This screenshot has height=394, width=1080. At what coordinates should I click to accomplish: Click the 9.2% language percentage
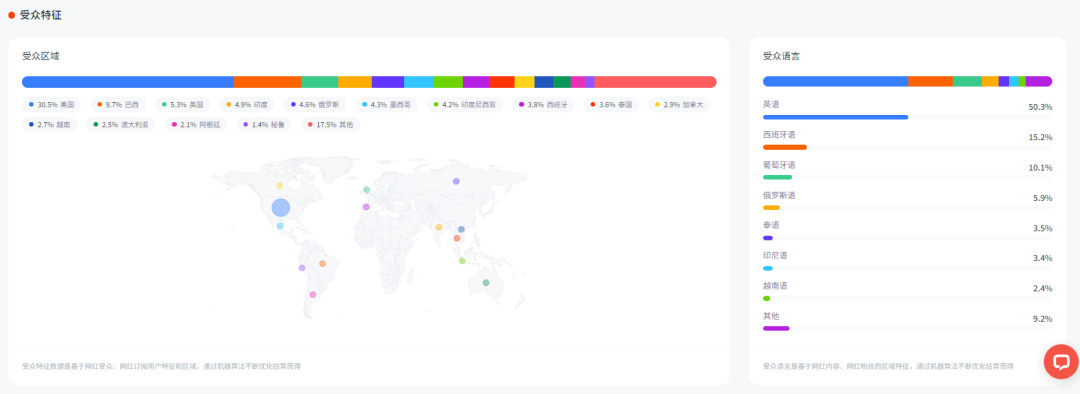click(x=1042, y=319)
